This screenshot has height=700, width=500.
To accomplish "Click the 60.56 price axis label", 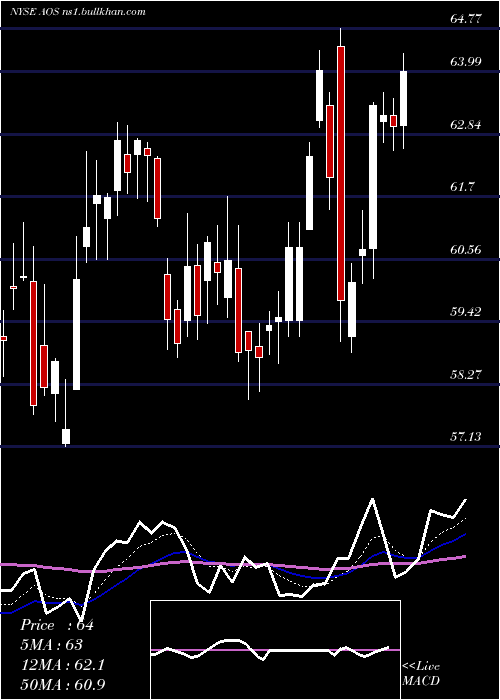I will point(466,250).
